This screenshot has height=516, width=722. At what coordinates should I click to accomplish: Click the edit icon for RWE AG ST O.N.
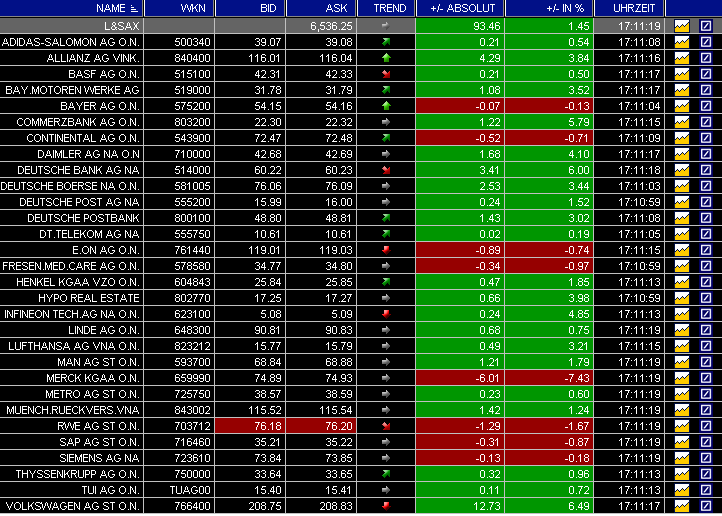706,426
